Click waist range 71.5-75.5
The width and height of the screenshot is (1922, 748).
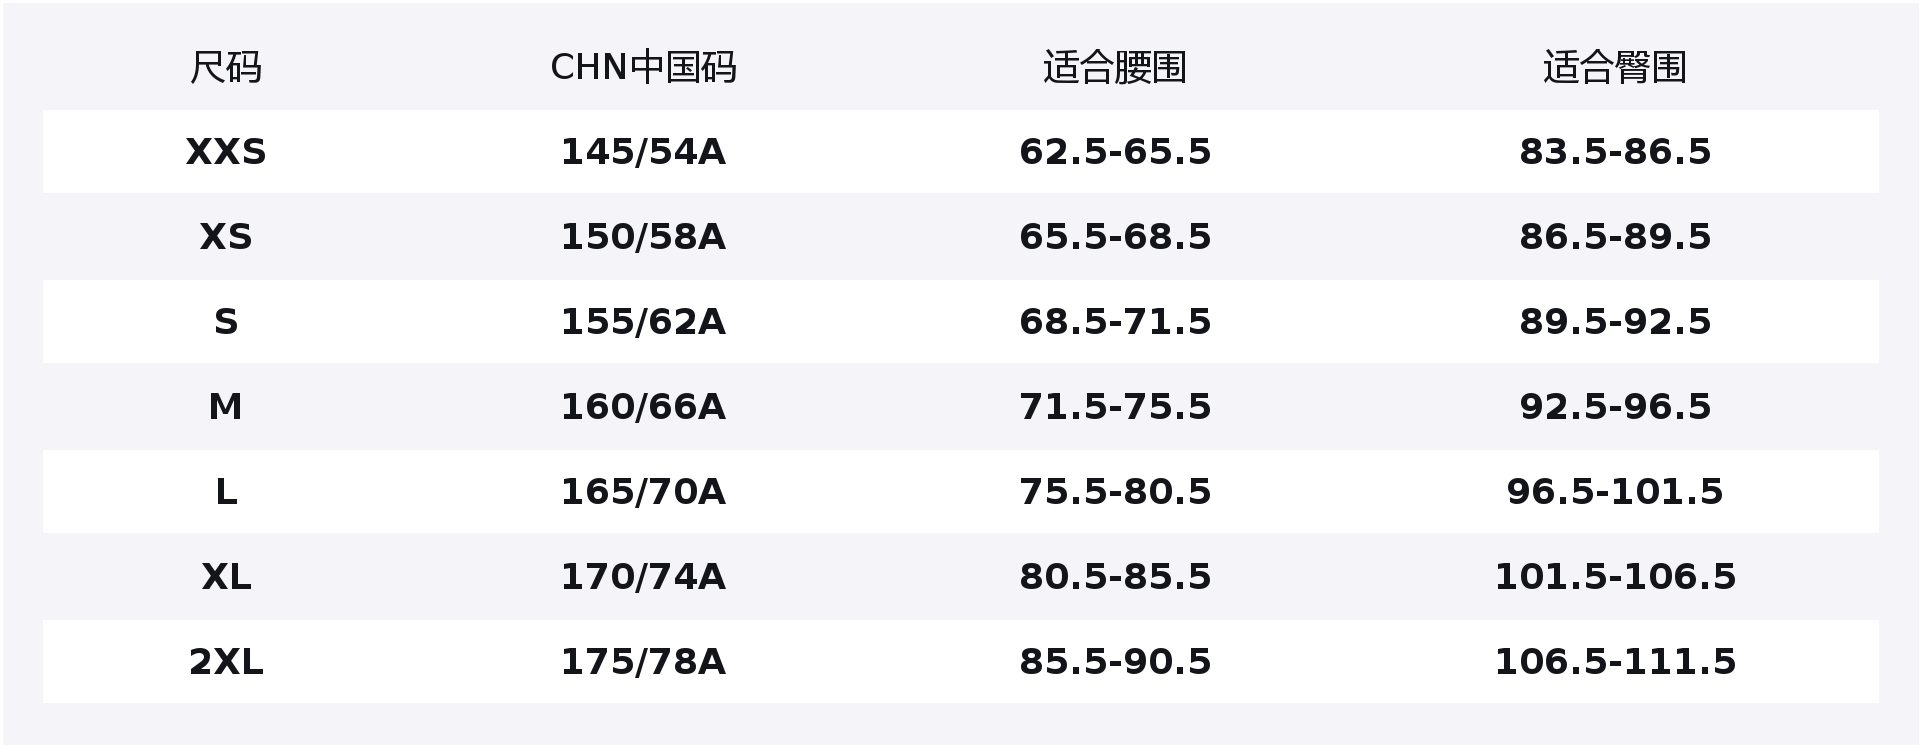[x=1115, y=407]
